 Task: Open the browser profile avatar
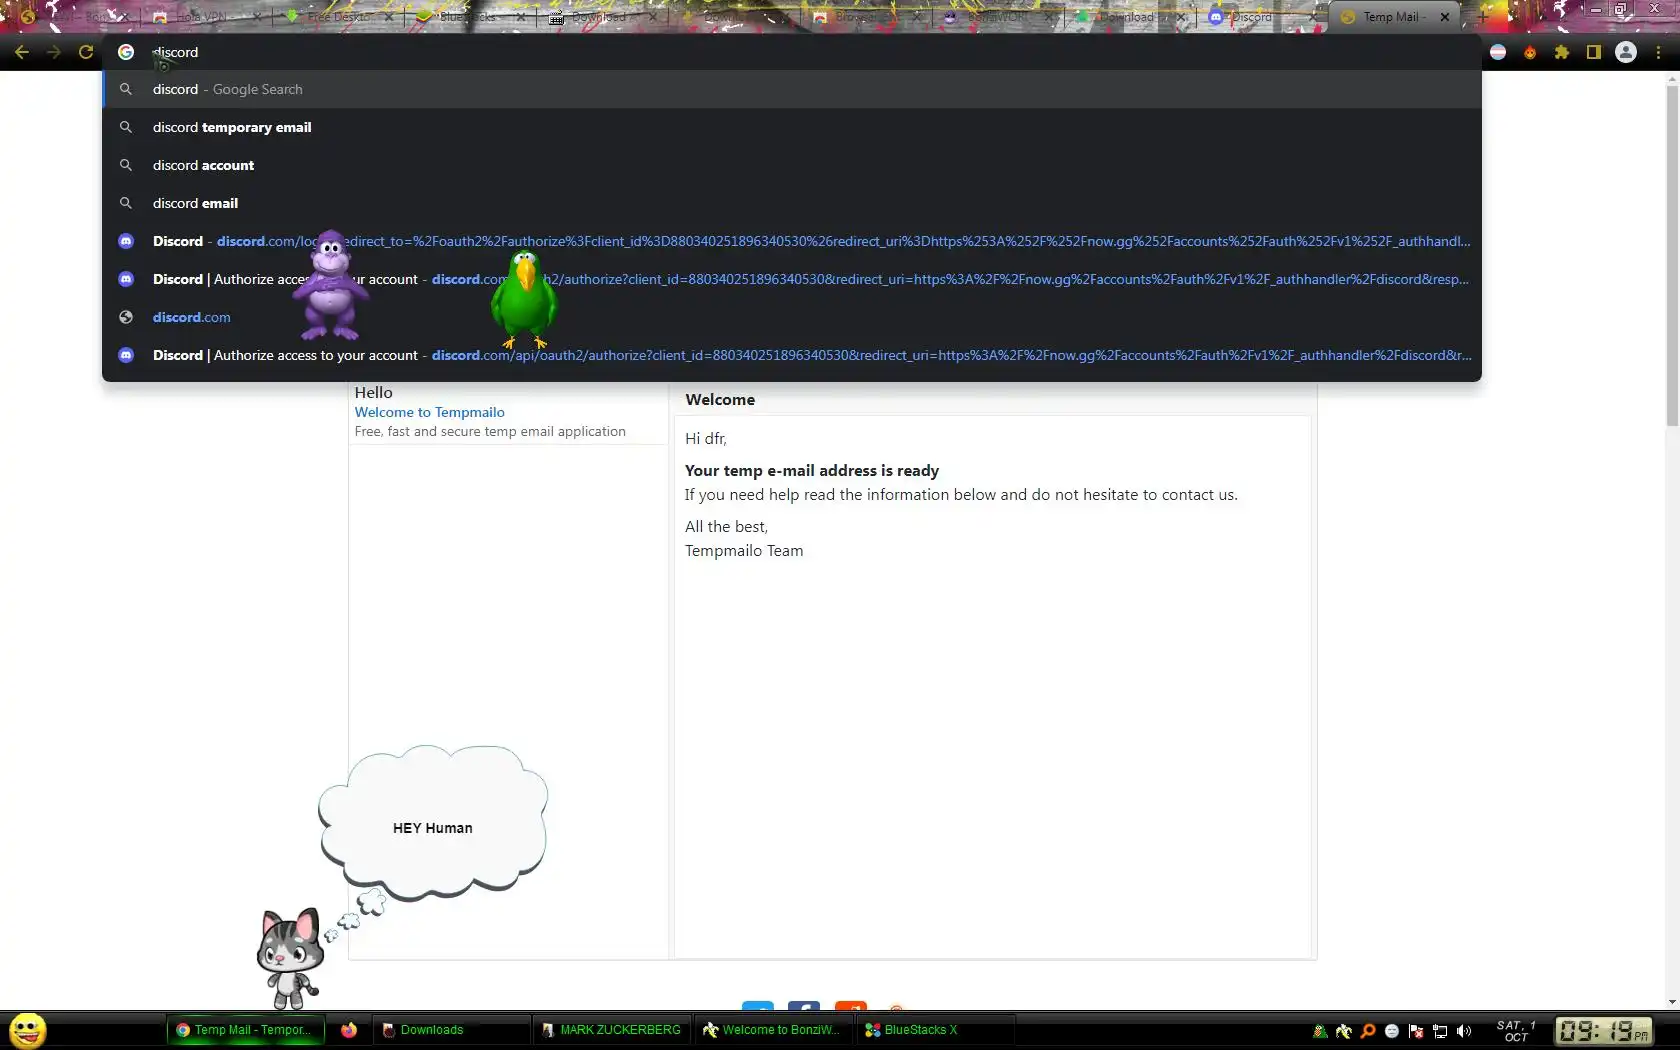point(1626,52)
